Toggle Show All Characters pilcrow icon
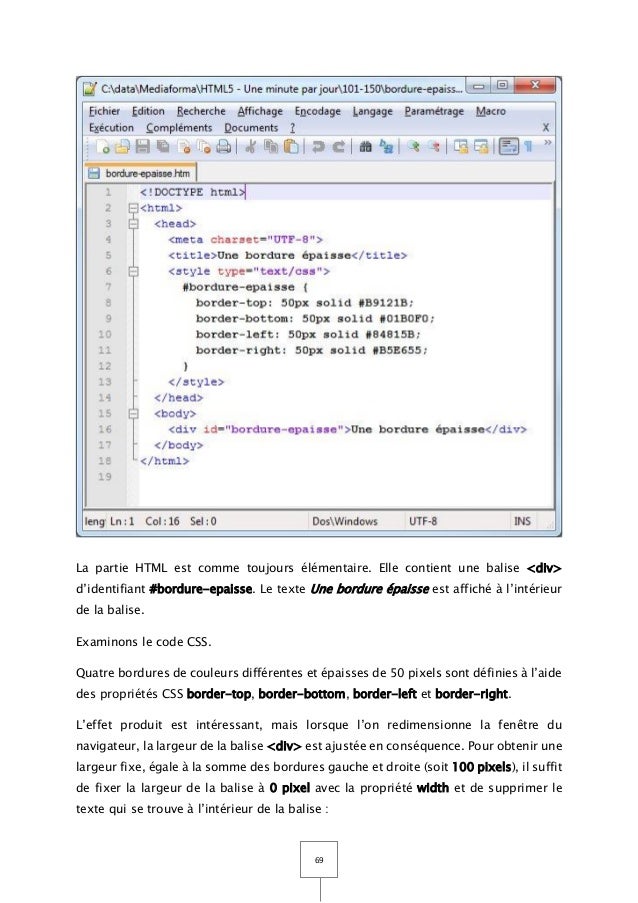The width and height of the screenshot is (638, 903). (528, 147)
